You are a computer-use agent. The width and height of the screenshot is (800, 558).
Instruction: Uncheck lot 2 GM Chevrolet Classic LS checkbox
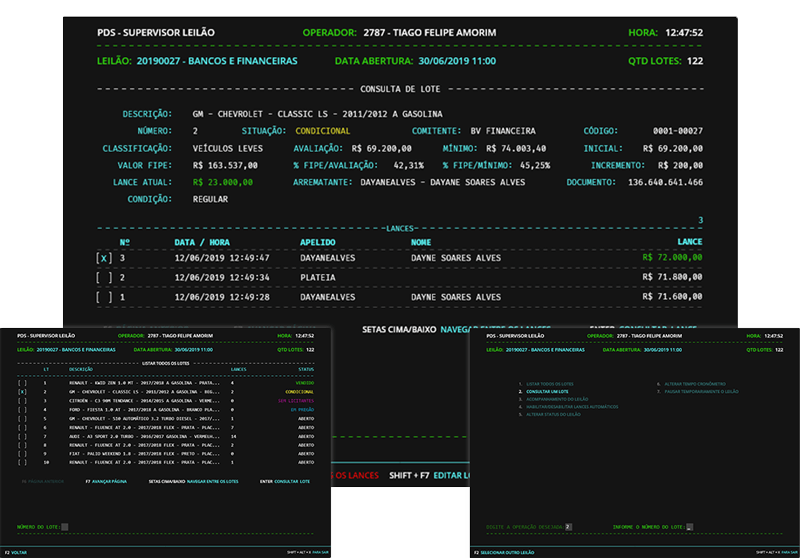click(x=22, y=392)
